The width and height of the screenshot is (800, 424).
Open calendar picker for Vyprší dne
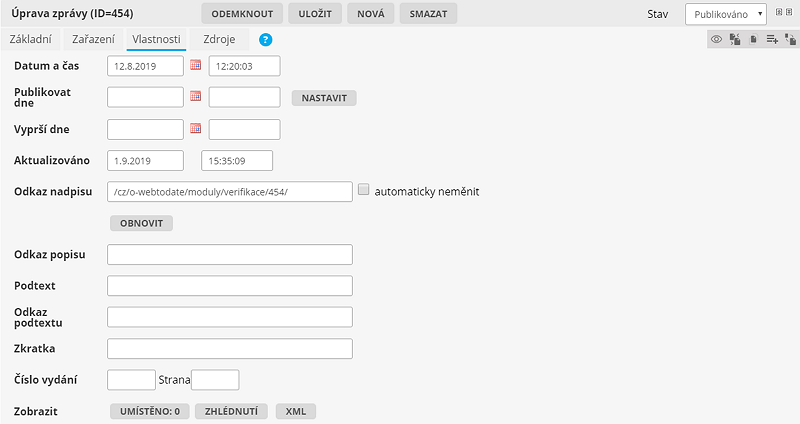coord(196,129)
